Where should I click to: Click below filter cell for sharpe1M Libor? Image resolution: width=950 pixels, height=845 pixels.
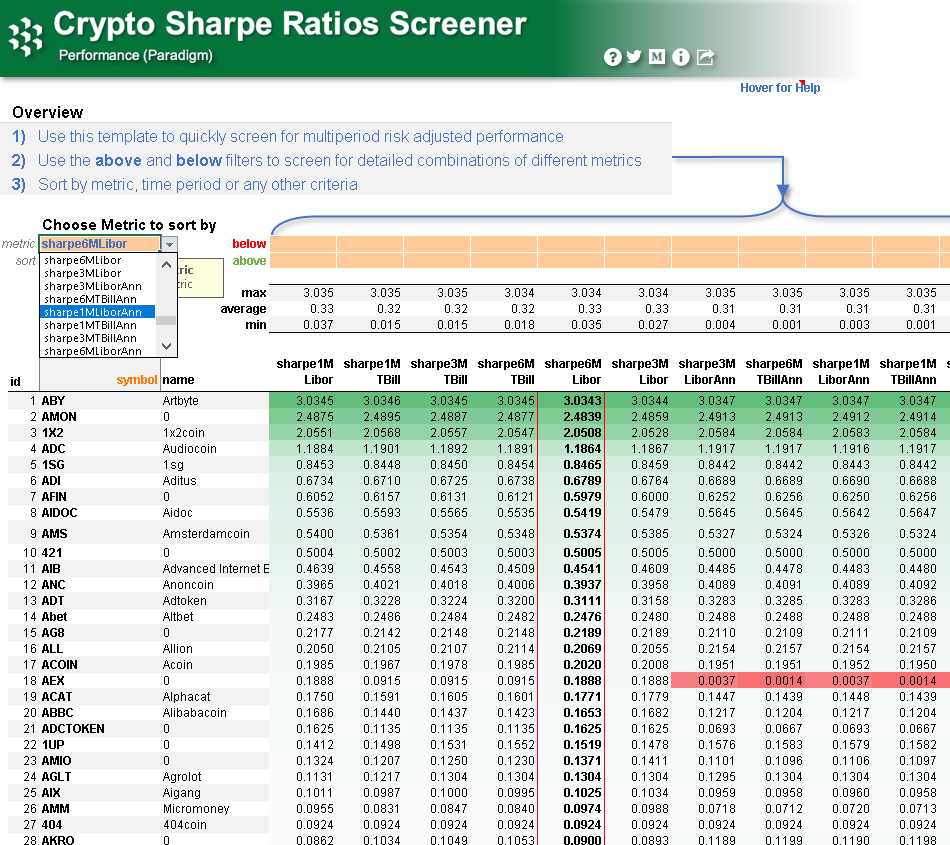point(304,244)
